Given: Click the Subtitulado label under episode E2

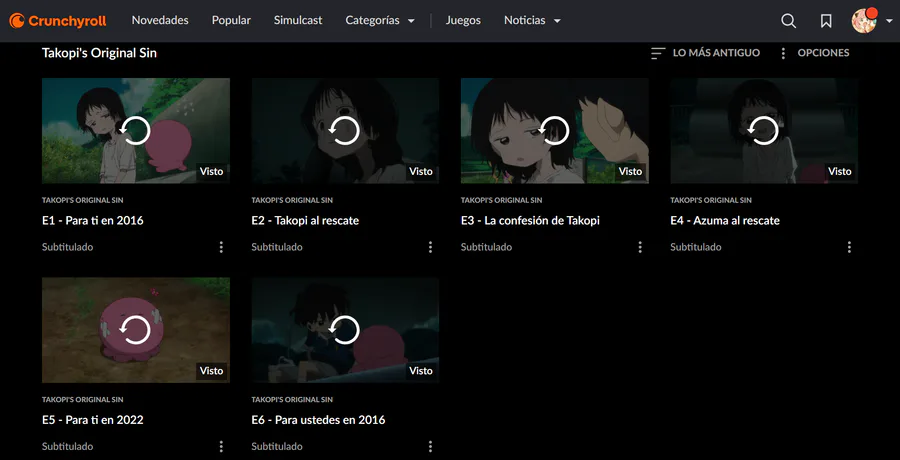Looking at the screenshot, I should (x=277, y=247).
